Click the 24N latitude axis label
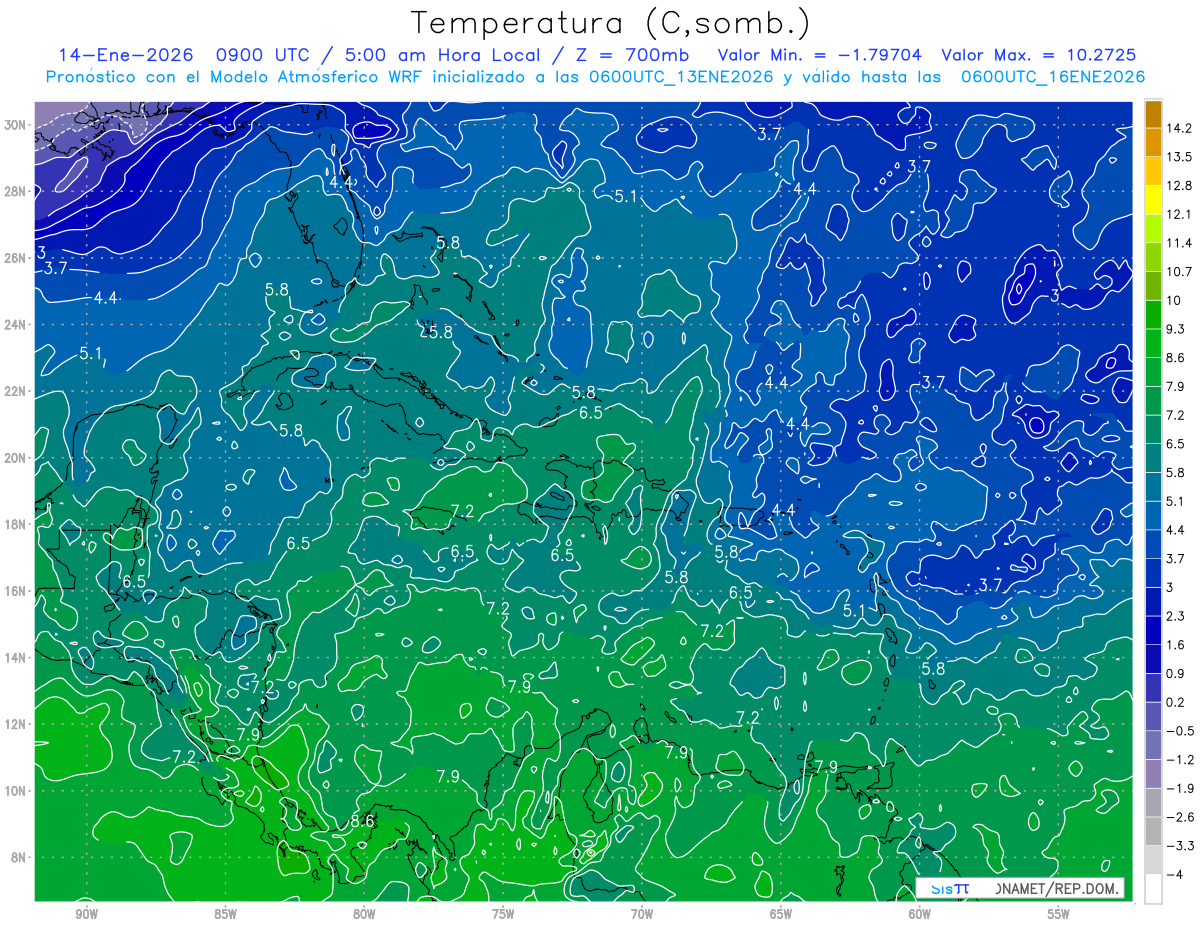The image size is (1200, 927). point(17,325)
